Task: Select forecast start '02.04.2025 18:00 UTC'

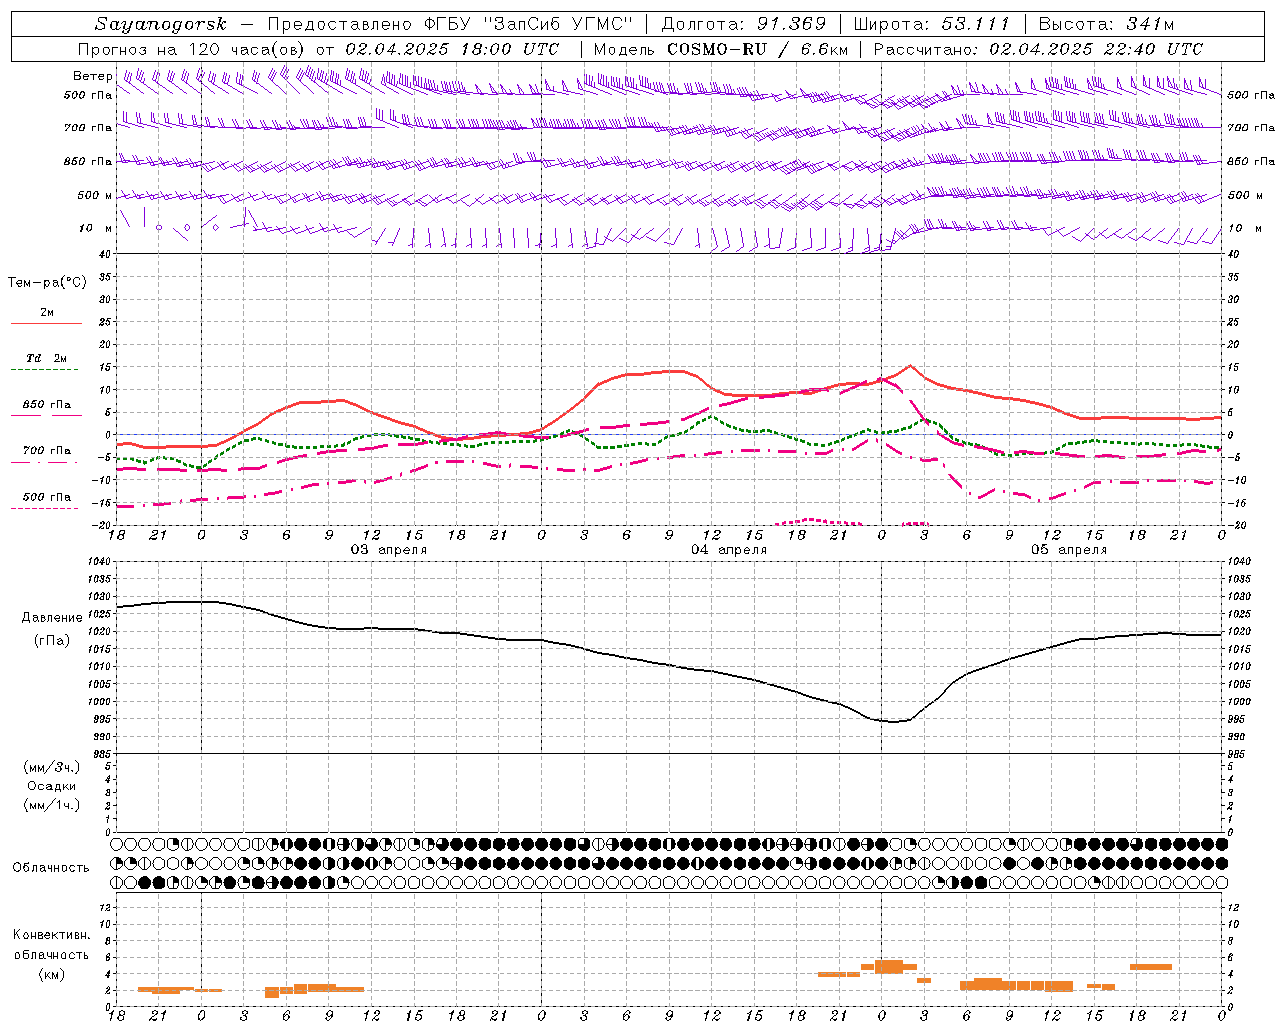Action: tap(452, 49)
